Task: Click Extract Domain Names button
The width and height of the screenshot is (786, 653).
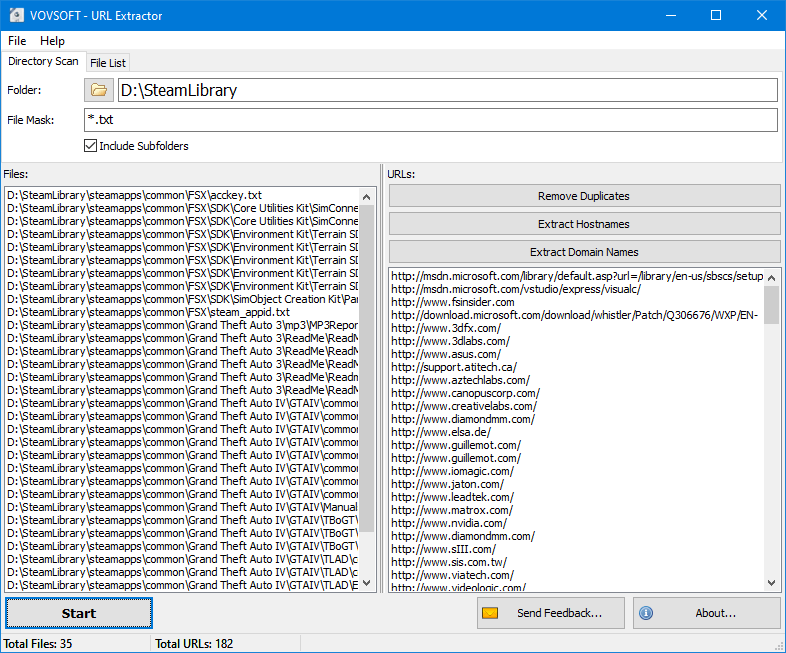Action: pos(584,252)
